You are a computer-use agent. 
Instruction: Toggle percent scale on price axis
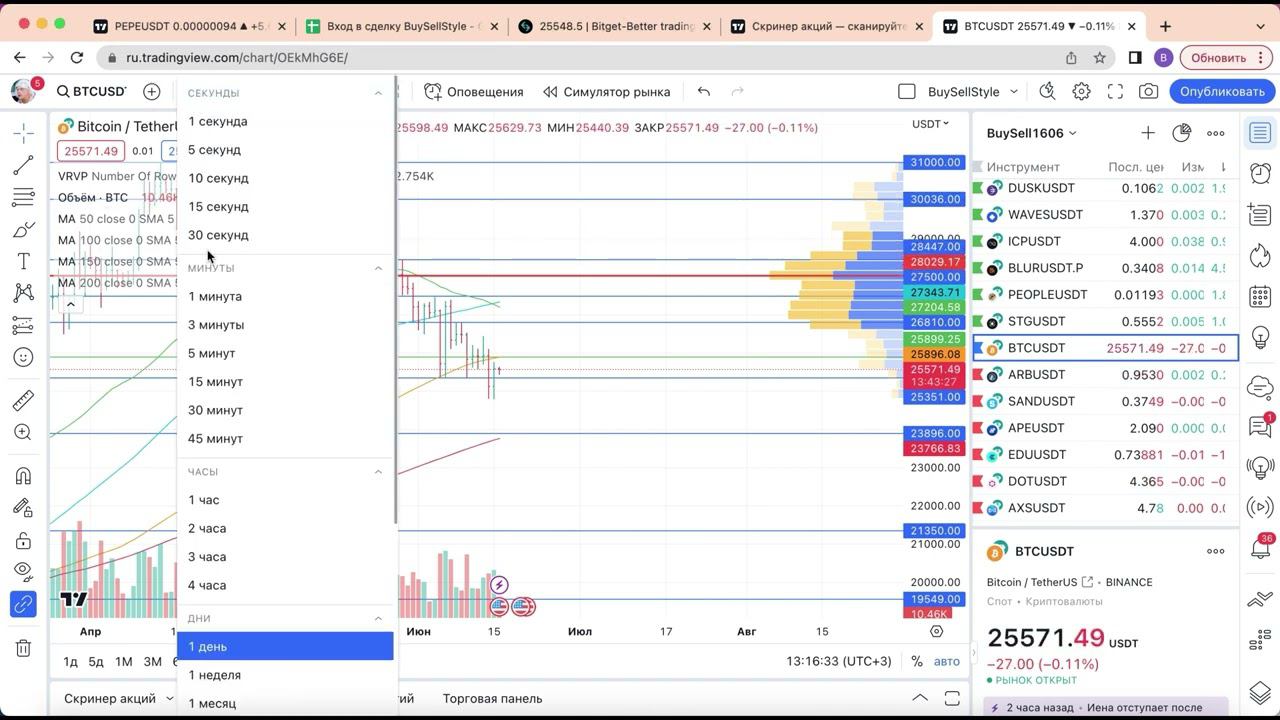917,661
